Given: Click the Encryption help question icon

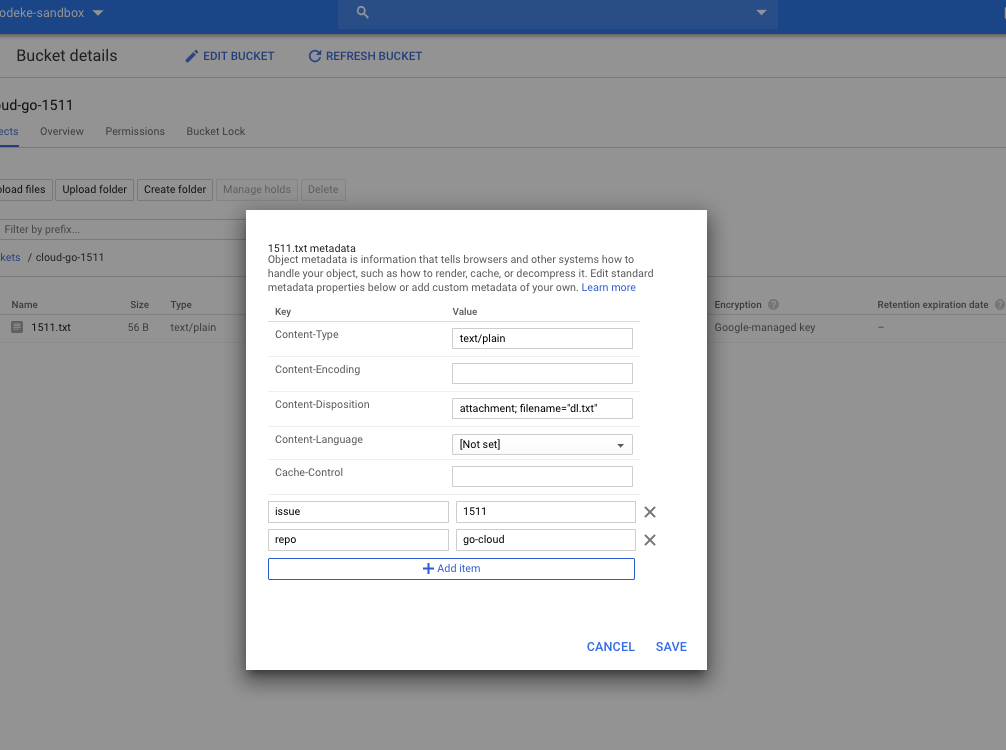Looking at the screenshot, I should [773, 305].
